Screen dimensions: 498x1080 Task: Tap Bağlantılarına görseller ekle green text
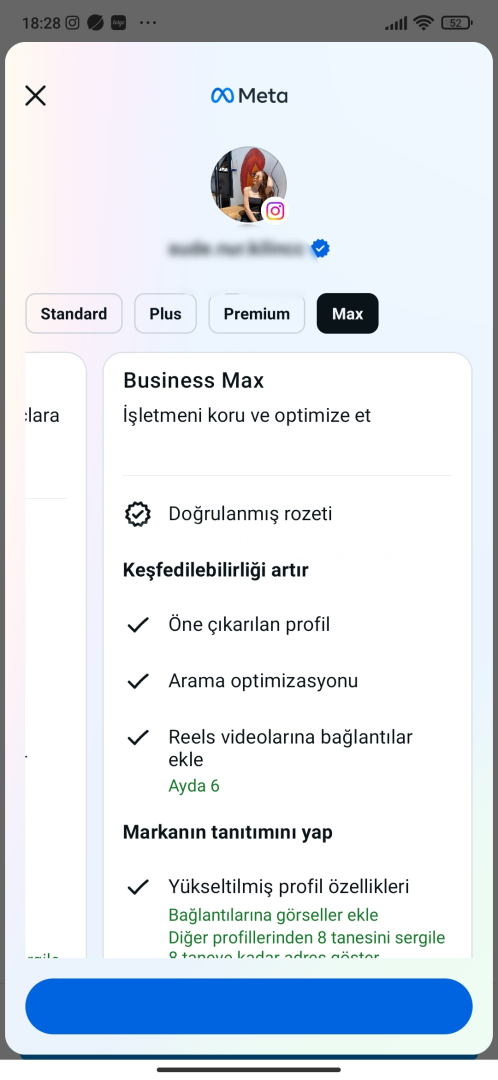[x=273, y=915]
